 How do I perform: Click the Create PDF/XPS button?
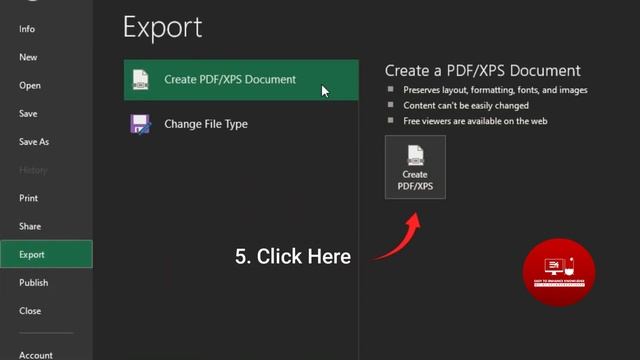[x=415, y=167]
